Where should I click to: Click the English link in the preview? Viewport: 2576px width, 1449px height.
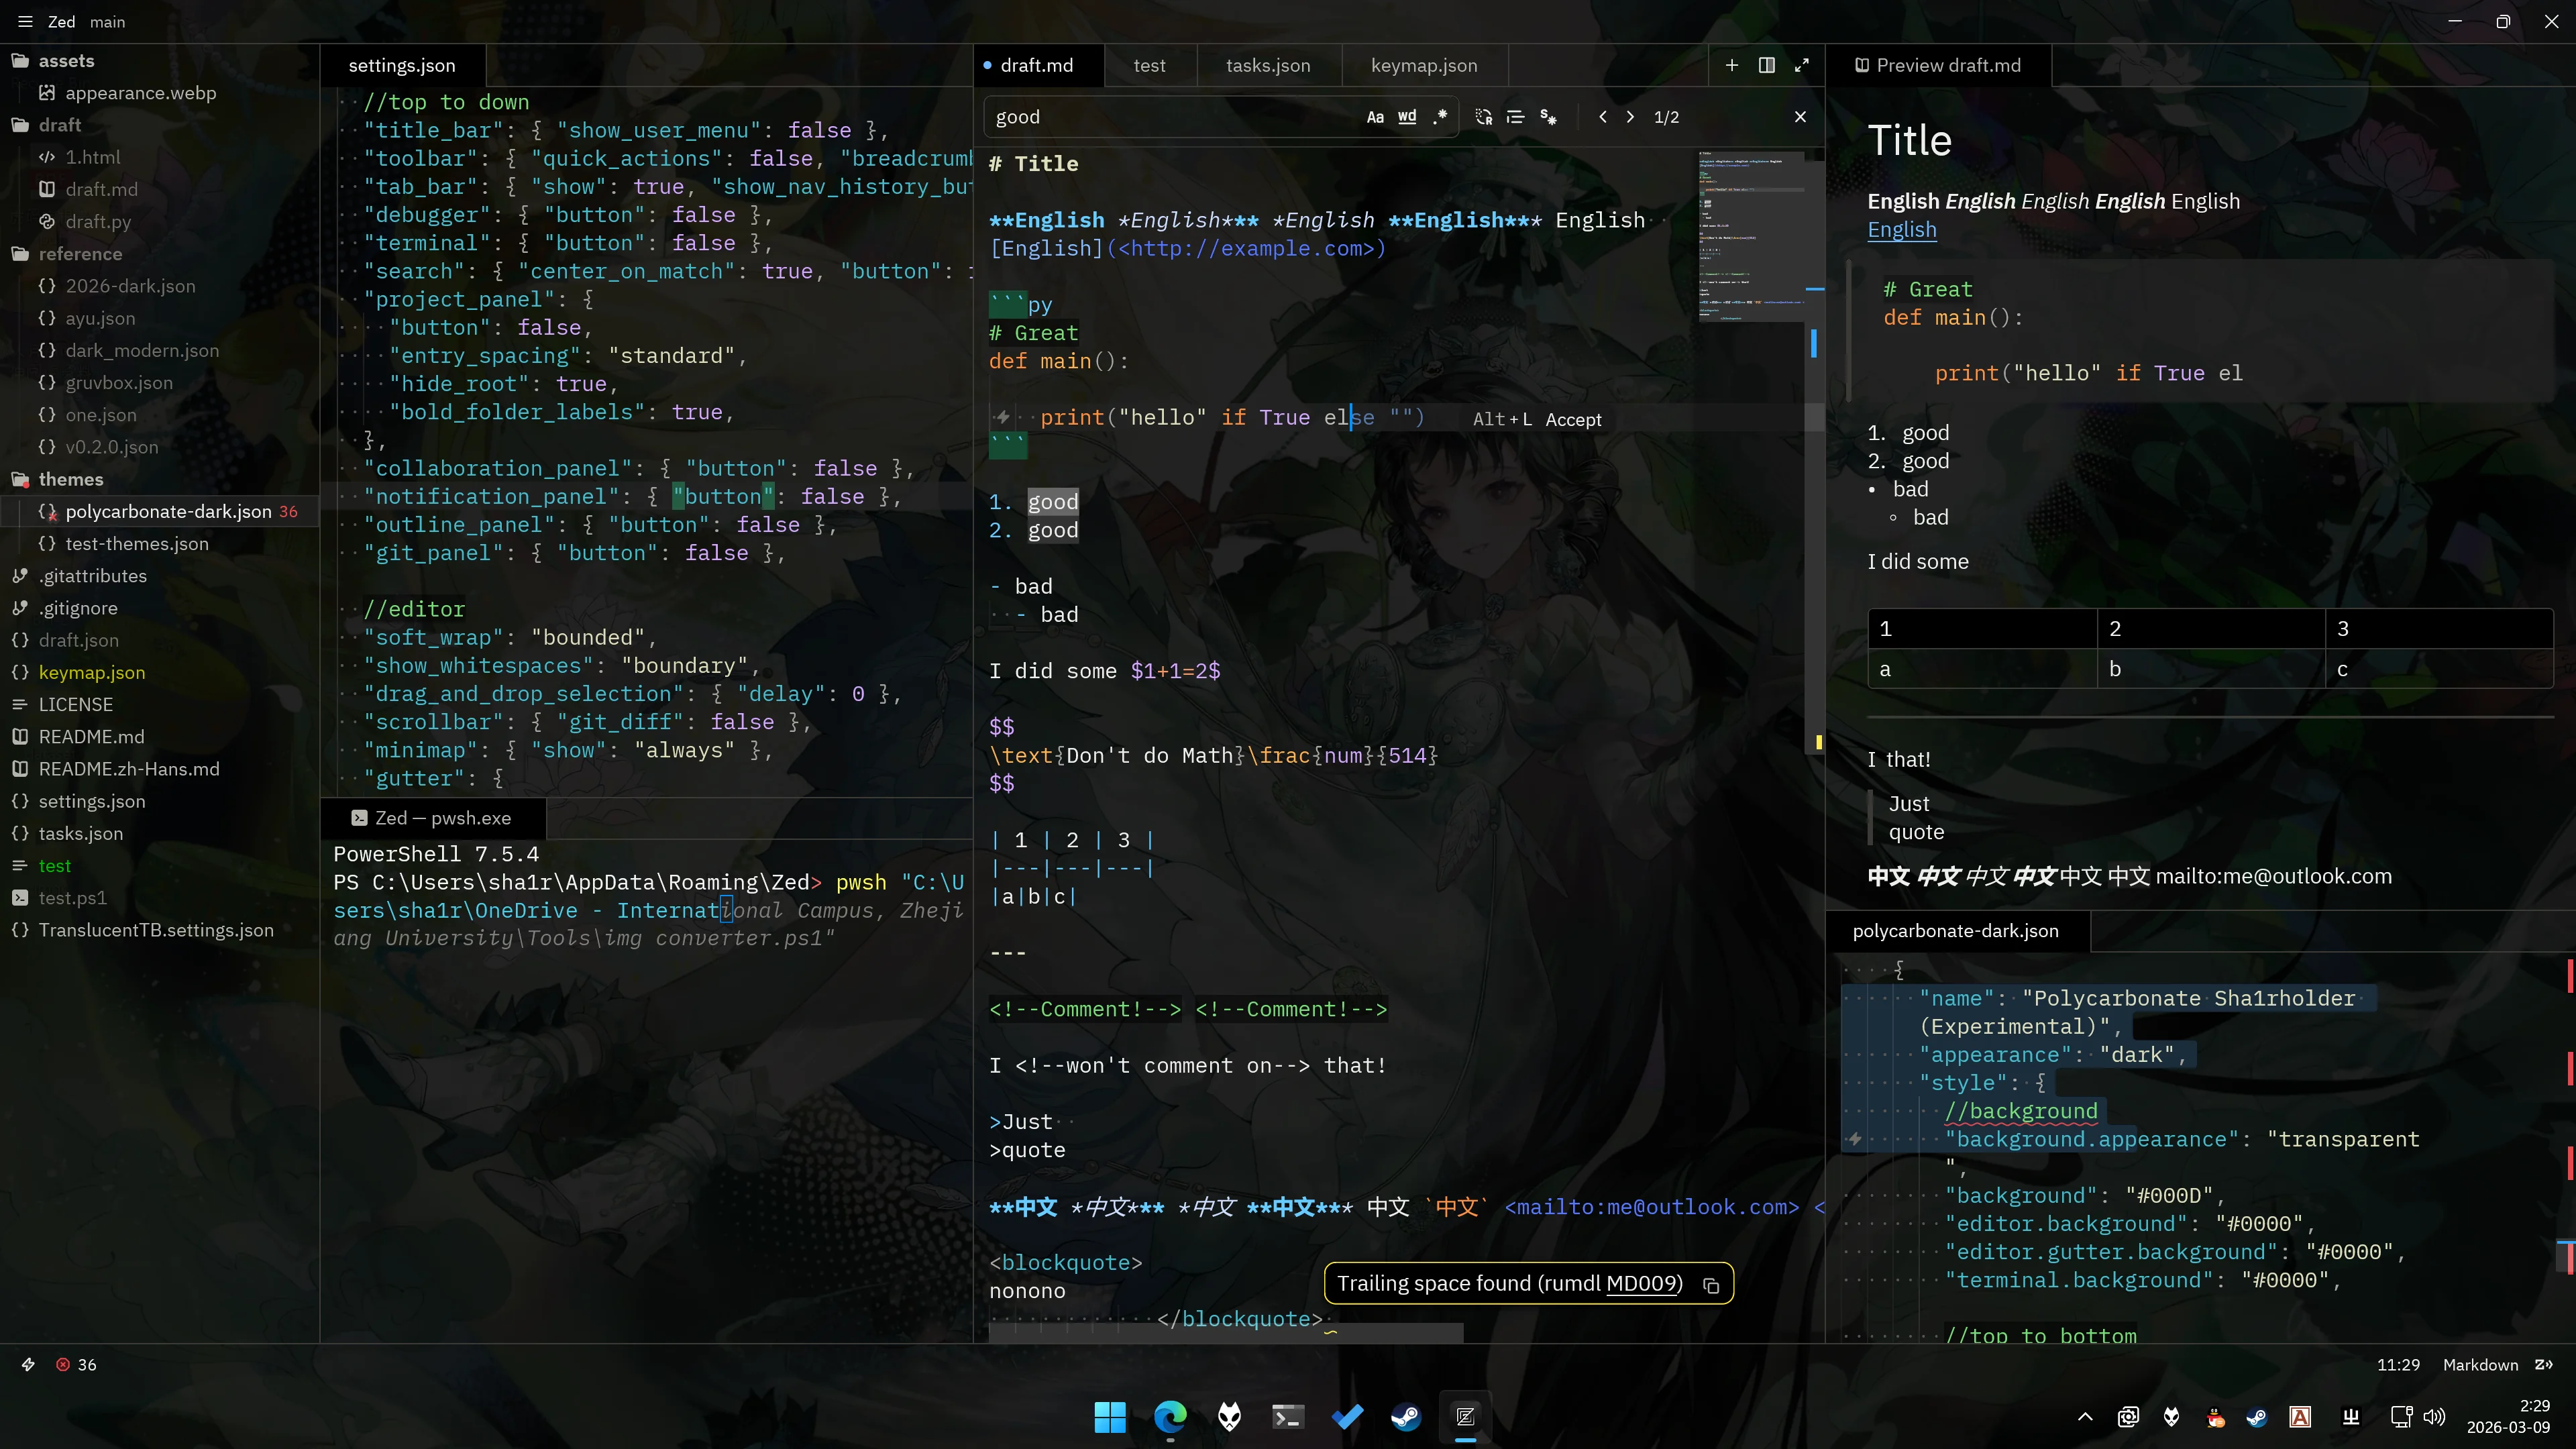pyautogui.click(x=1902, y=230)
